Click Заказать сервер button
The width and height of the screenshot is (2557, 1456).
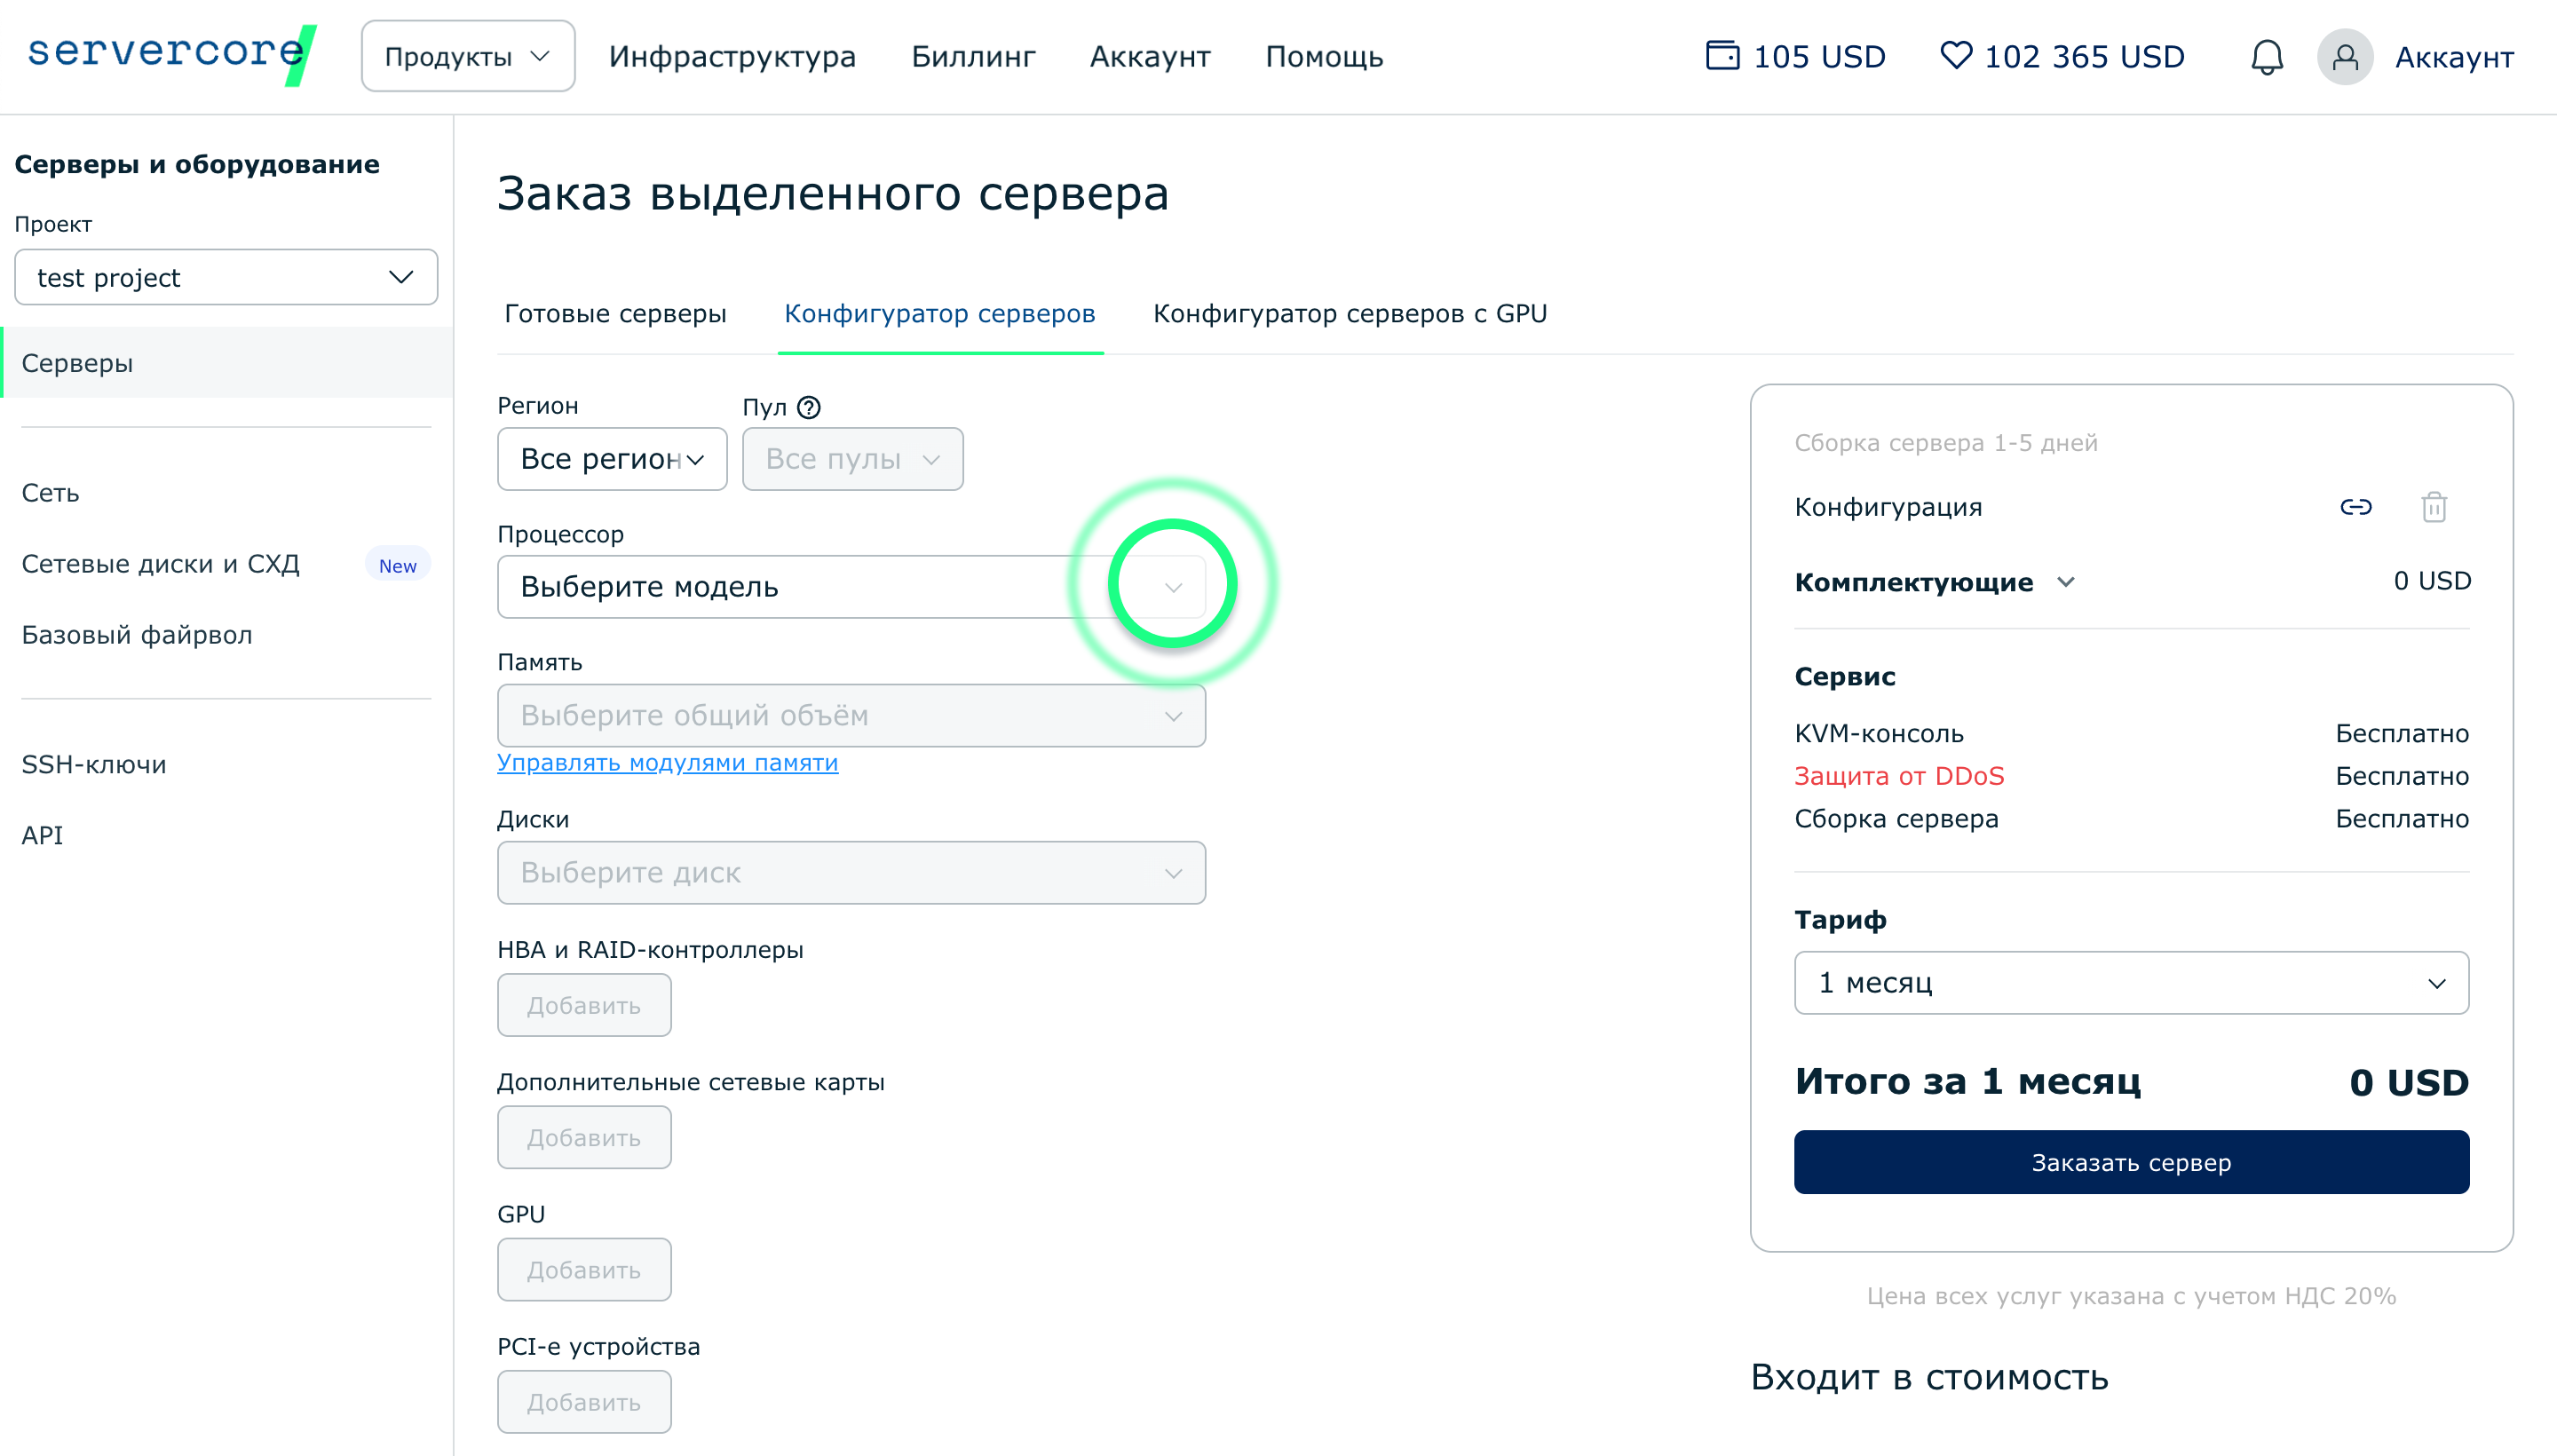pos(2130,1162)
